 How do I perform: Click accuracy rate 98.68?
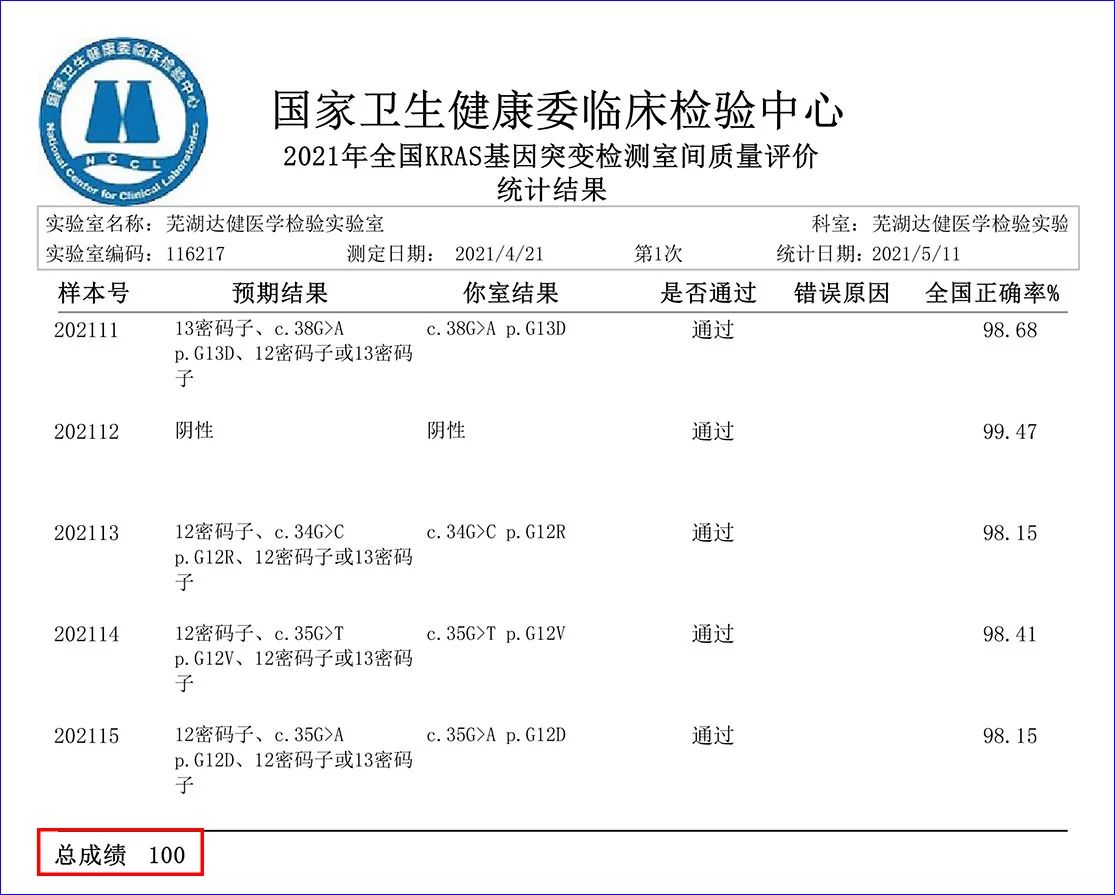[x=1010, y=331]
